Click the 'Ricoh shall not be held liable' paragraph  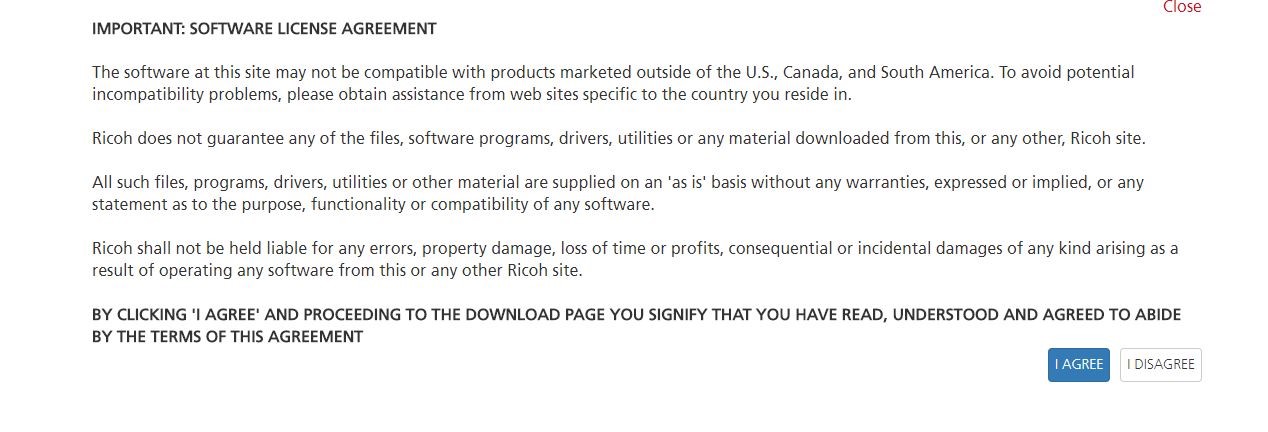tap(634, 258)
